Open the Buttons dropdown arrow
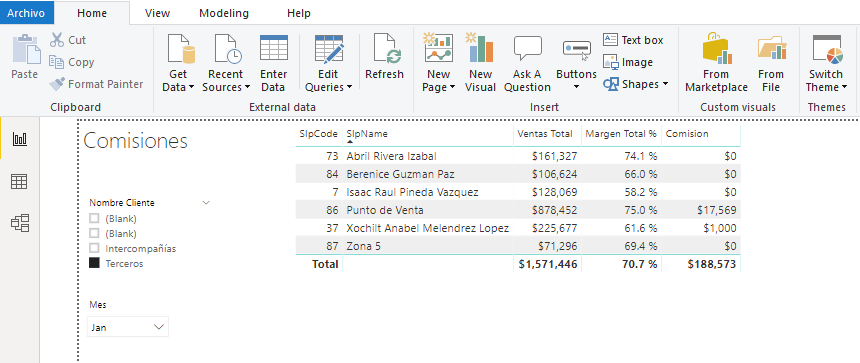The width and height of the screenshot is (860, 363). pyautogui.click(x=576, y=87)
